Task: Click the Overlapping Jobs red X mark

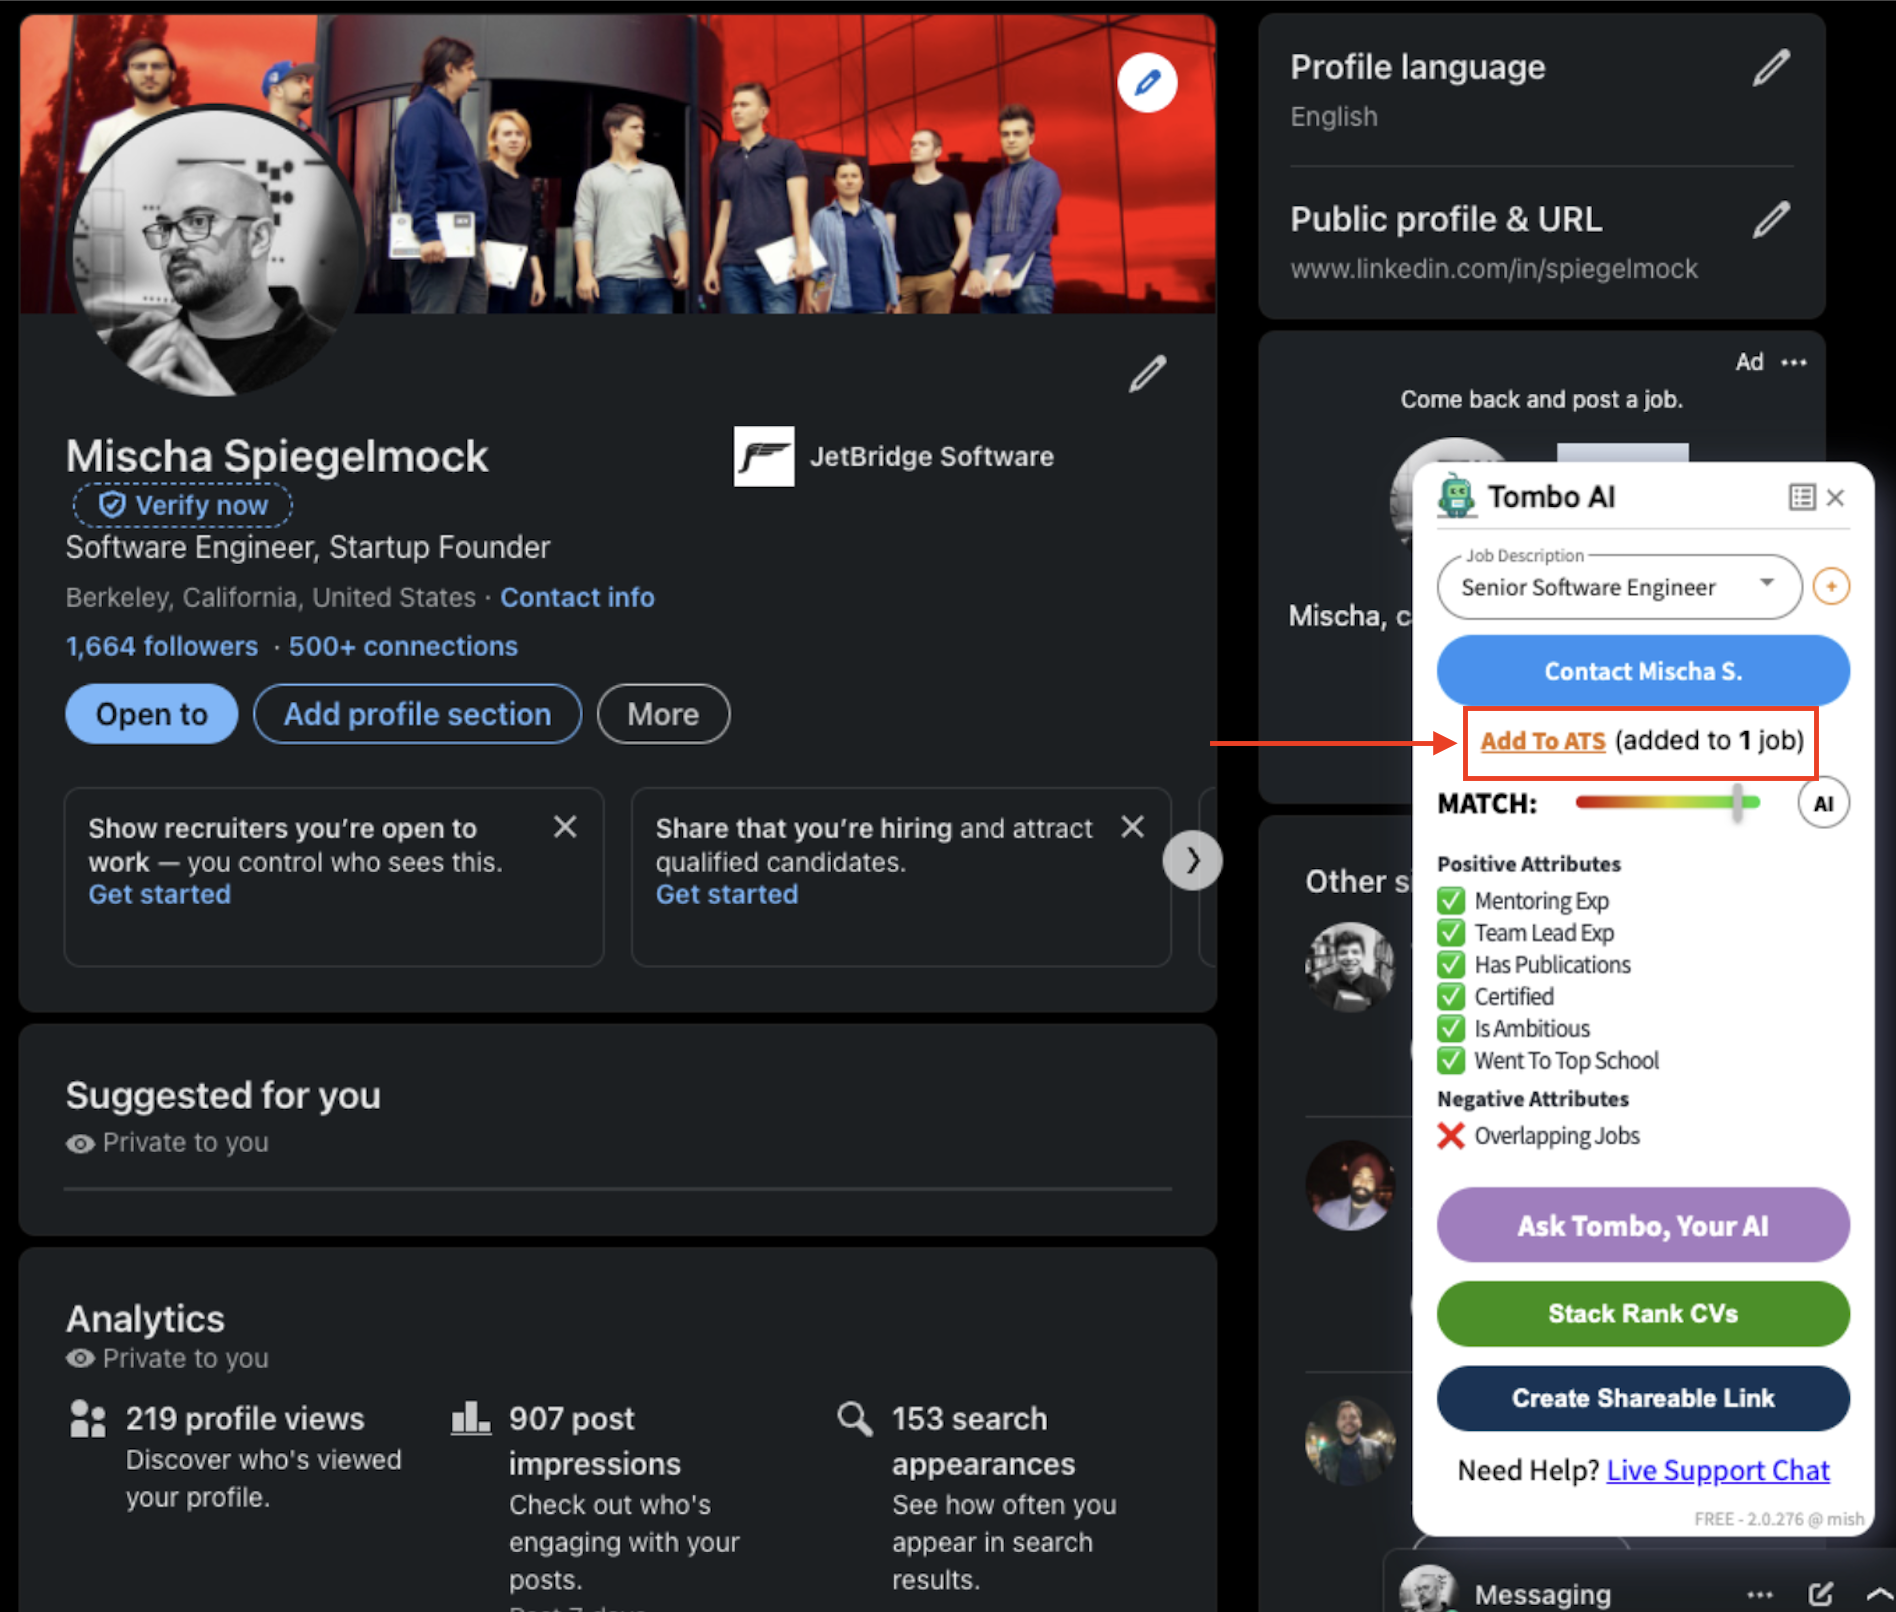Action: (1451, 1136)
